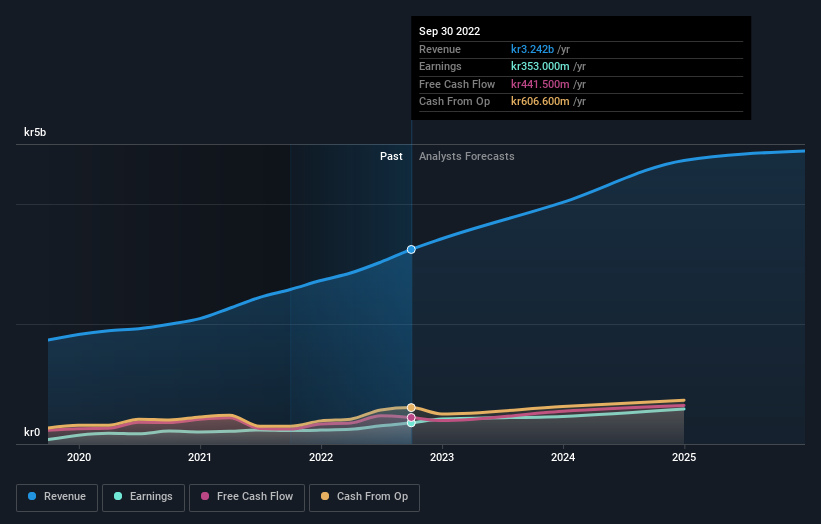Click the Cash From Op row label in tooltip
The image size is (821, 524).
pyautogui.click(x=454, y=102)
